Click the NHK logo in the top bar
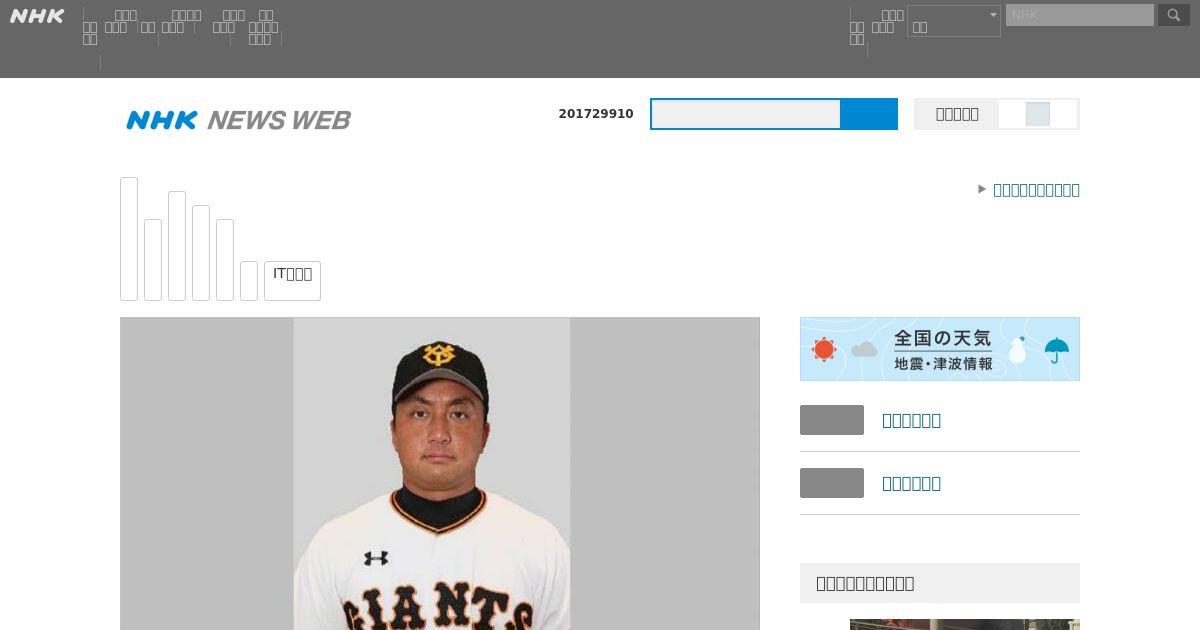Screen dimensions: 1200x630 click(x=37, y=16)
